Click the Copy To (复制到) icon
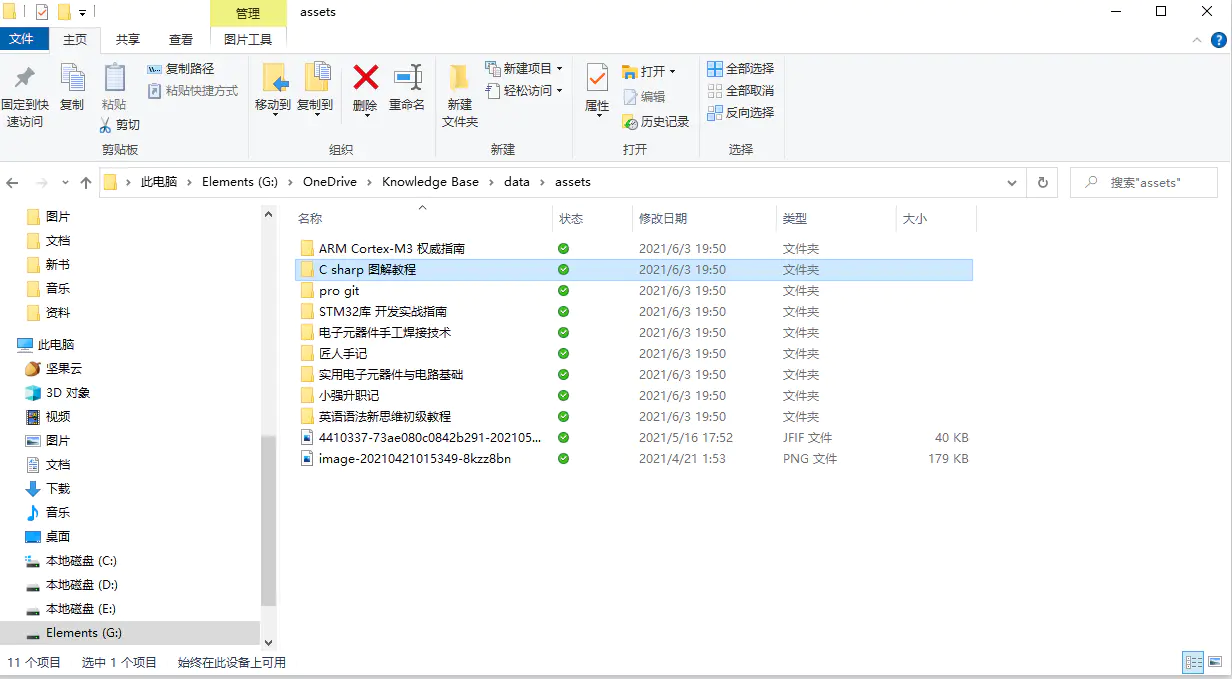The width and height of the screenshot is (1232, 679). pyautogui.click(x=315, y=78)
